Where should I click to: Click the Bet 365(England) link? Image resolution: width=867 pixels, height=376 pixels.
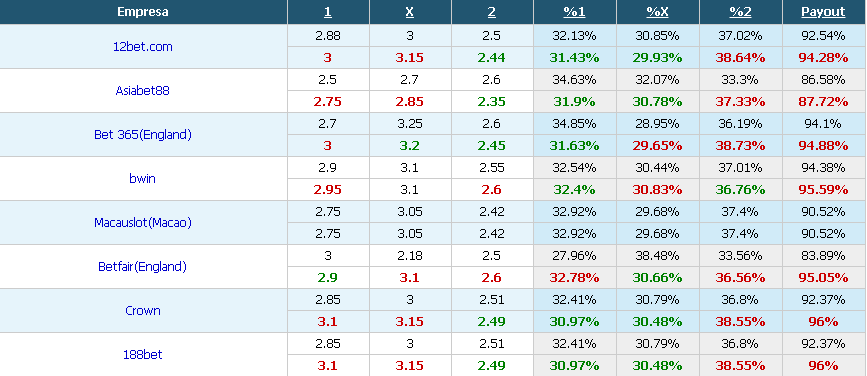click(x=143, y=134)
